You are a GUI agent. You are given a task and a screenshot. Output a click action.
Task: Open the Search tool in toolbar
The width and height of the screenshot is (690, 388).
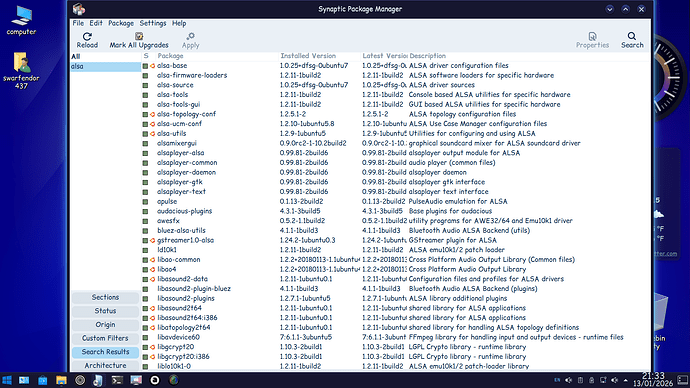[632, 40]
